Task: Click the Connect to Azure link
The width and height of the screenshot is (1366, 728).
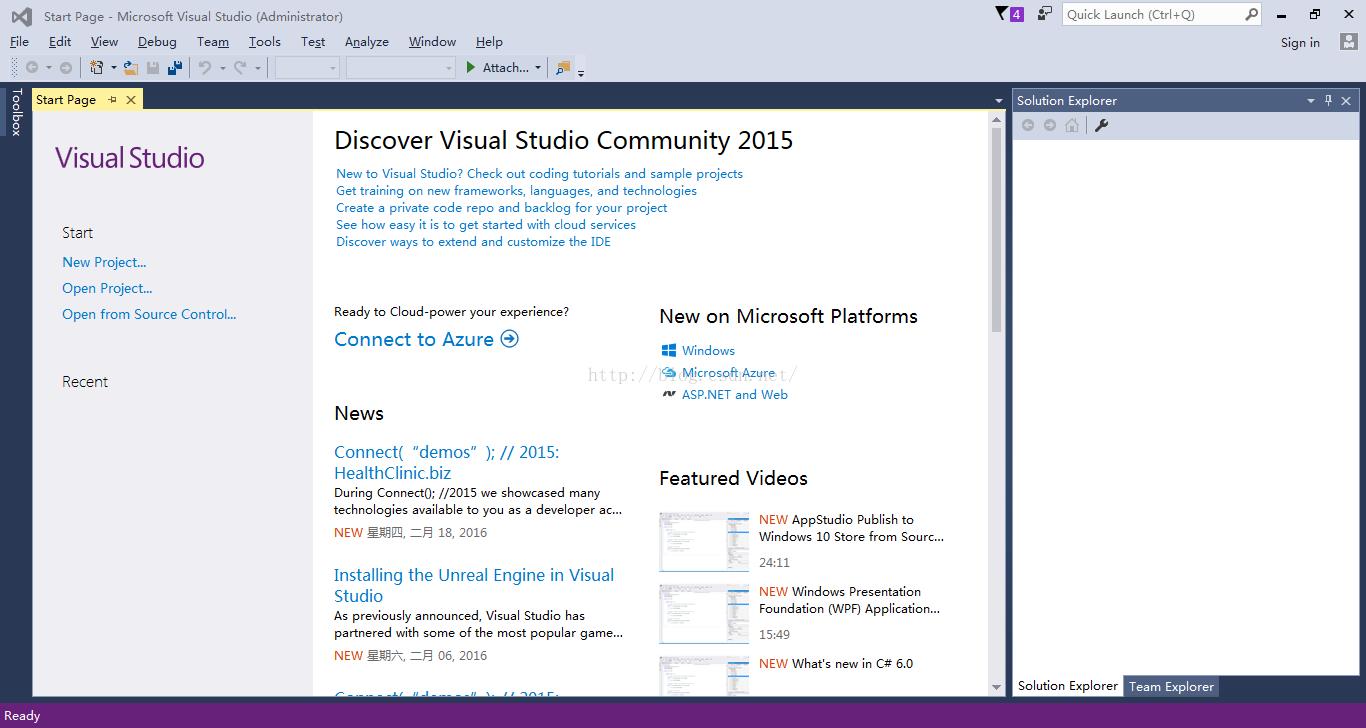Action: (414, 339)
